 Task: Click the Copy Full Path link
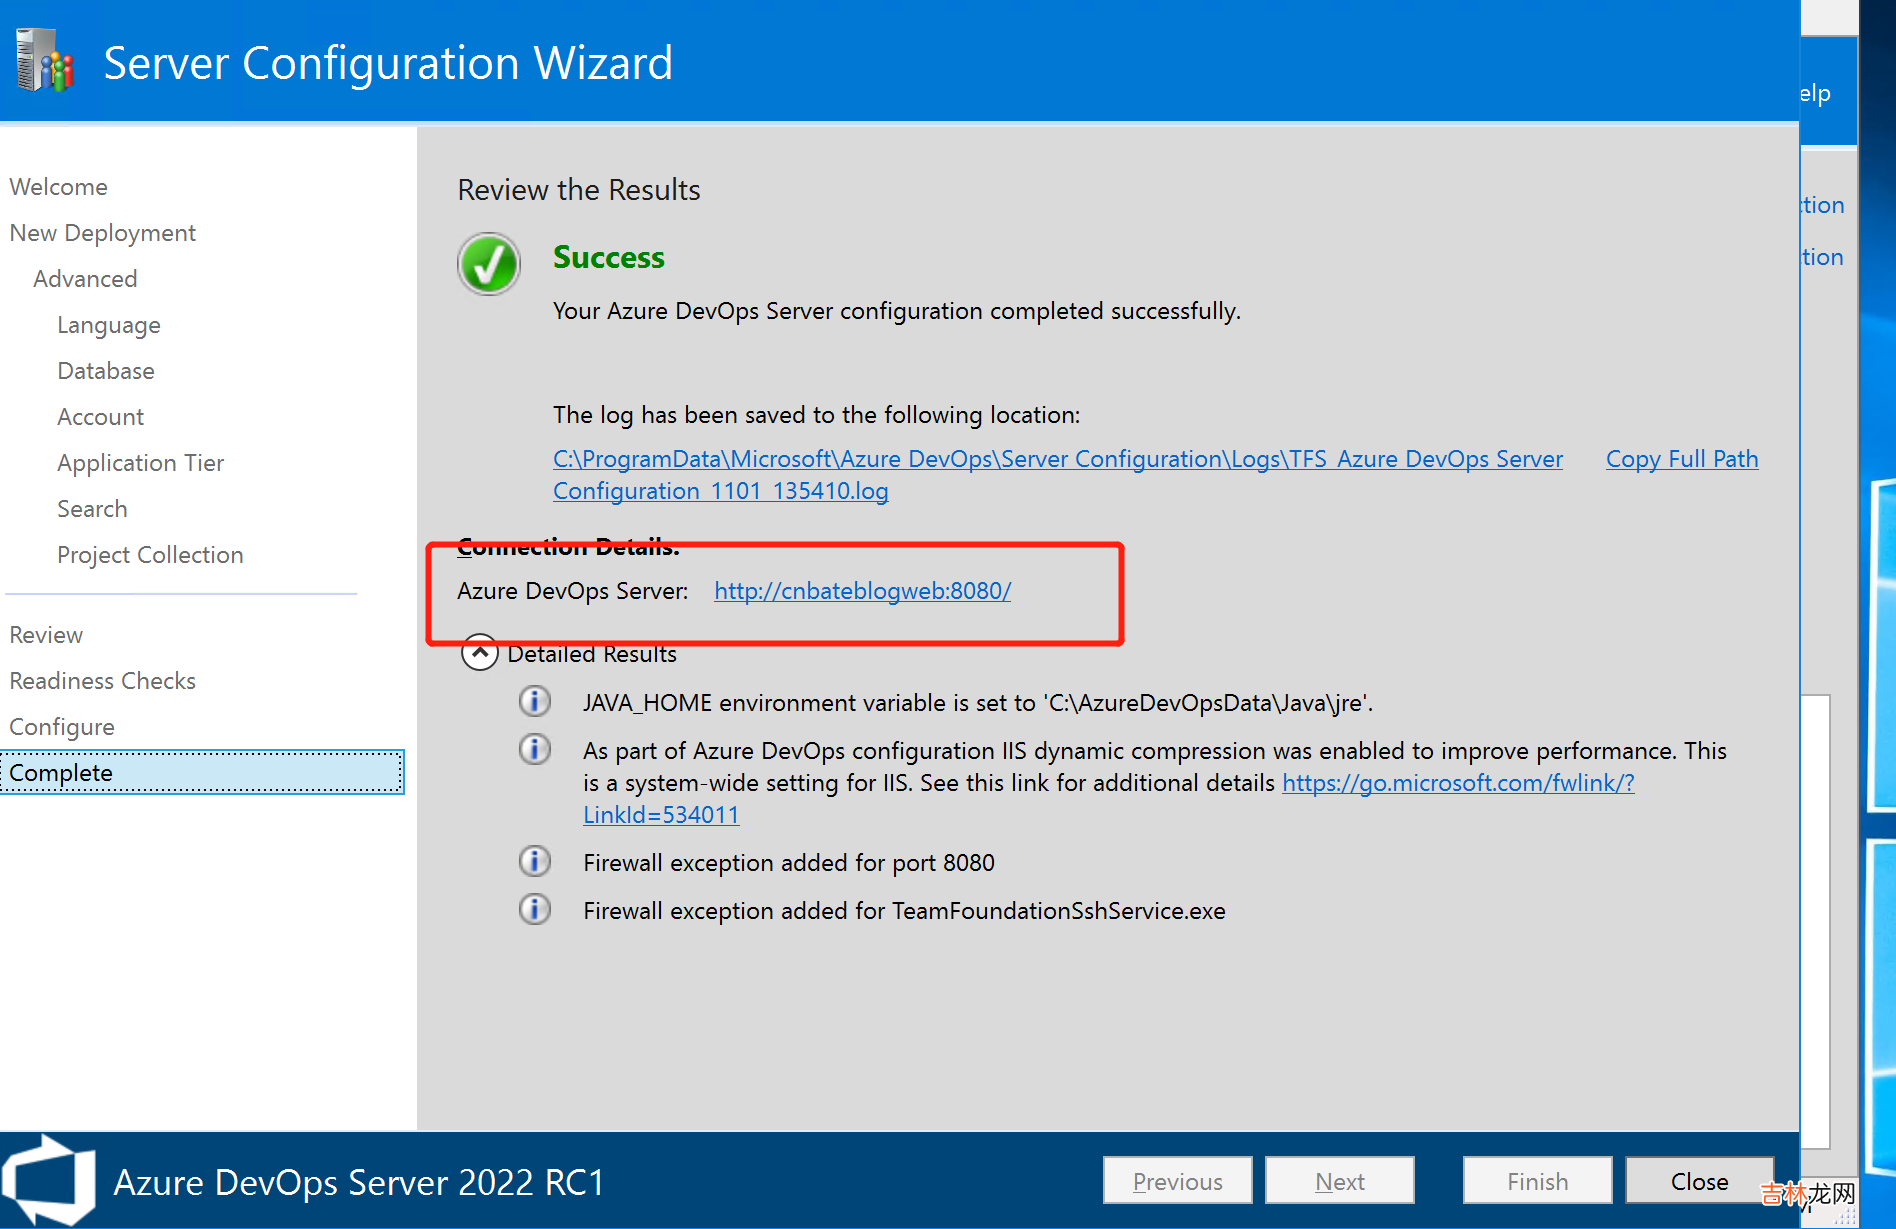click(1681, 459)
